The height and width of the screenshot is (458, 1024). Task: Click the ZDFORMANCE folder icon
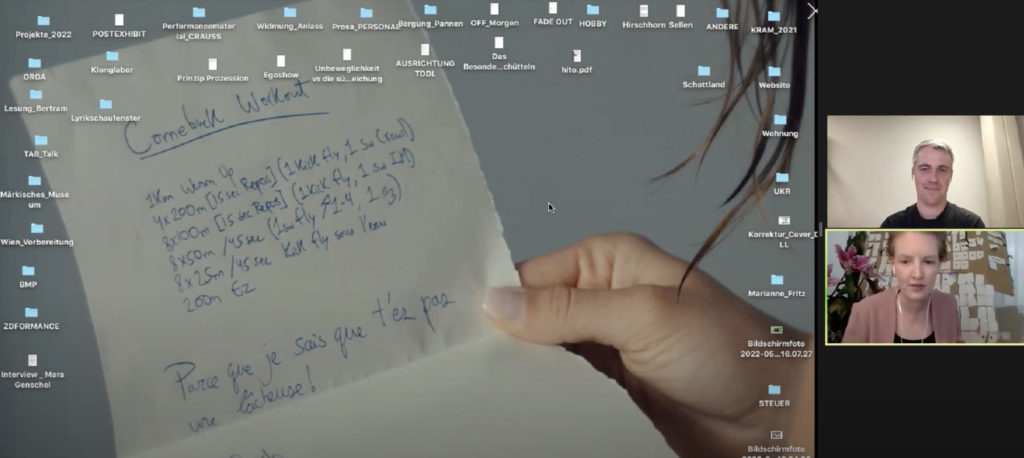point(31,313)
